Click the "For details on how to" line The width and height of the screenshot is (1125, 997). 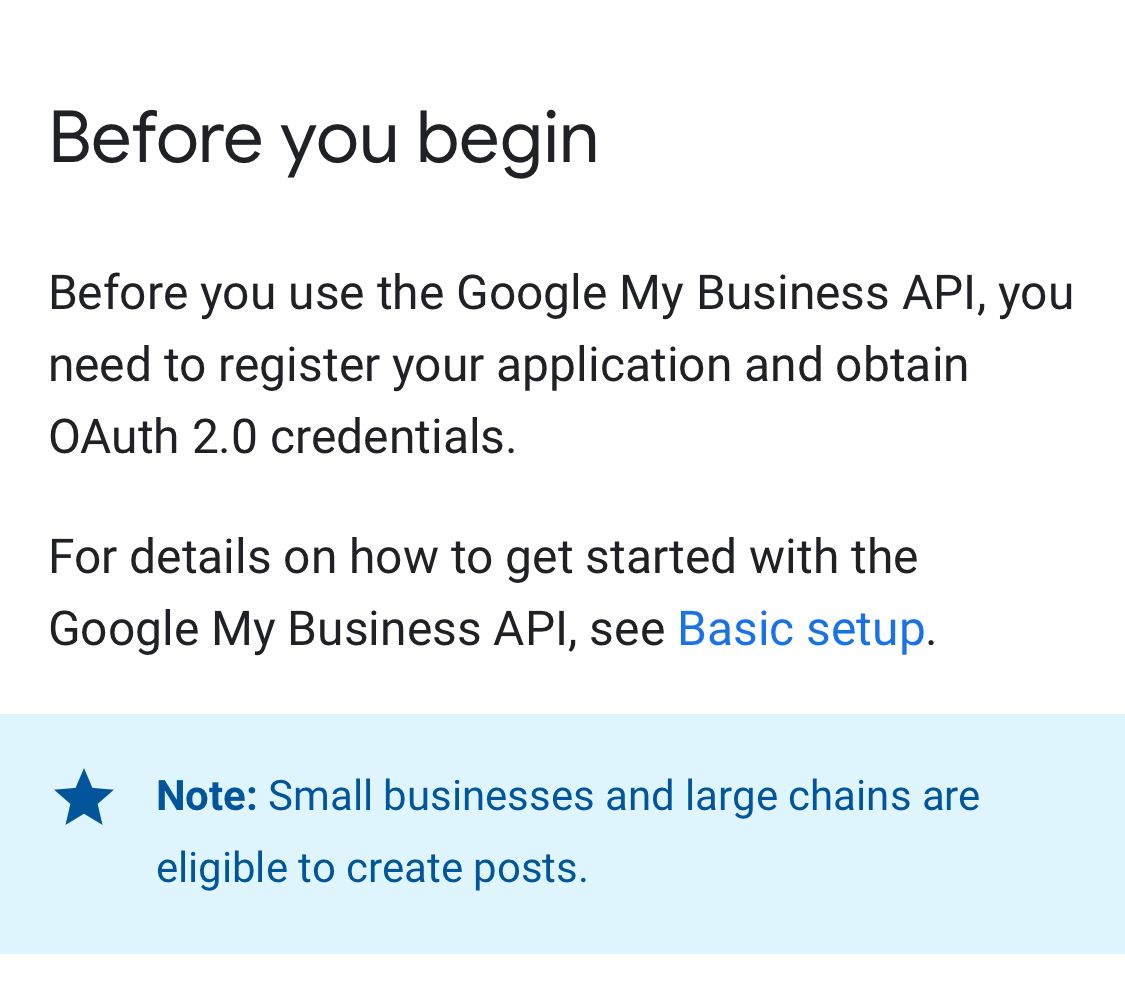pyautogui.click(x=271, y=557)
